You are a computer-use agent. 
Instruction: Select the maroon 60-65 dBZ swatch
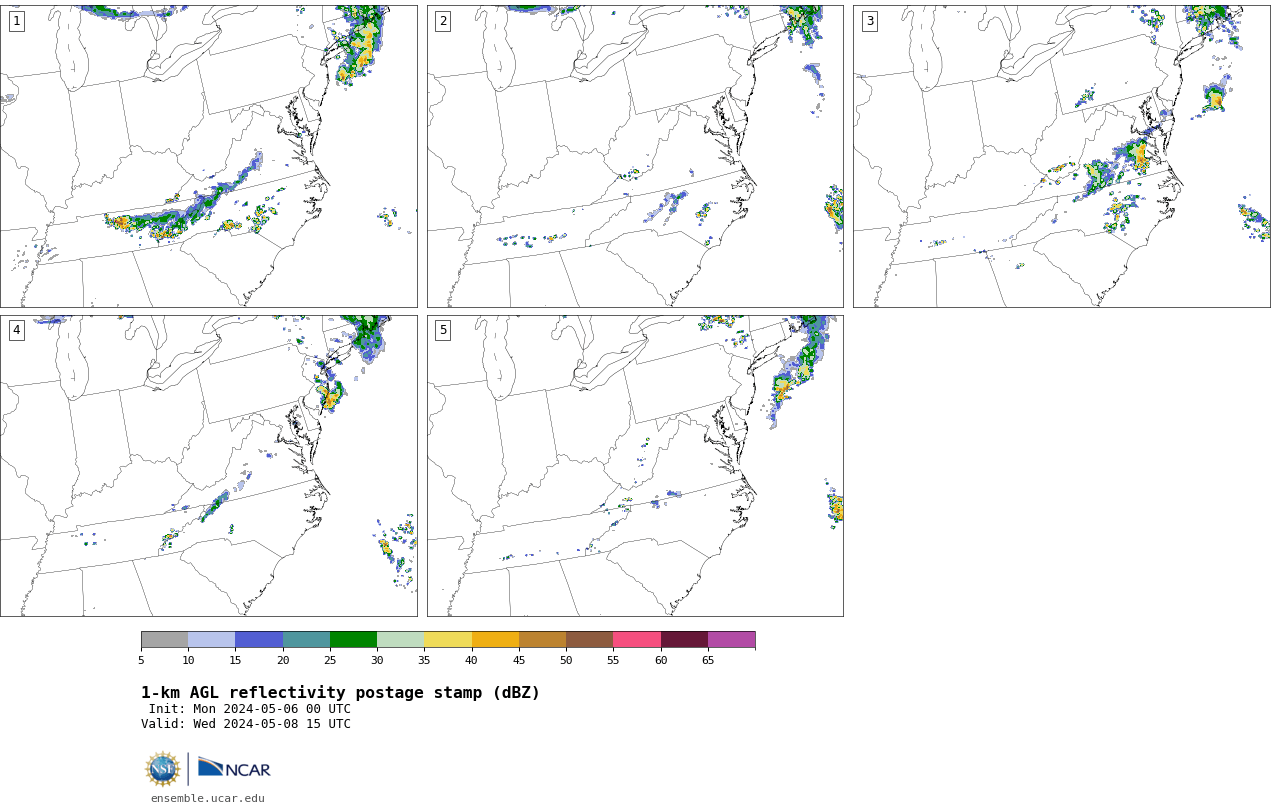coord(684,640)
